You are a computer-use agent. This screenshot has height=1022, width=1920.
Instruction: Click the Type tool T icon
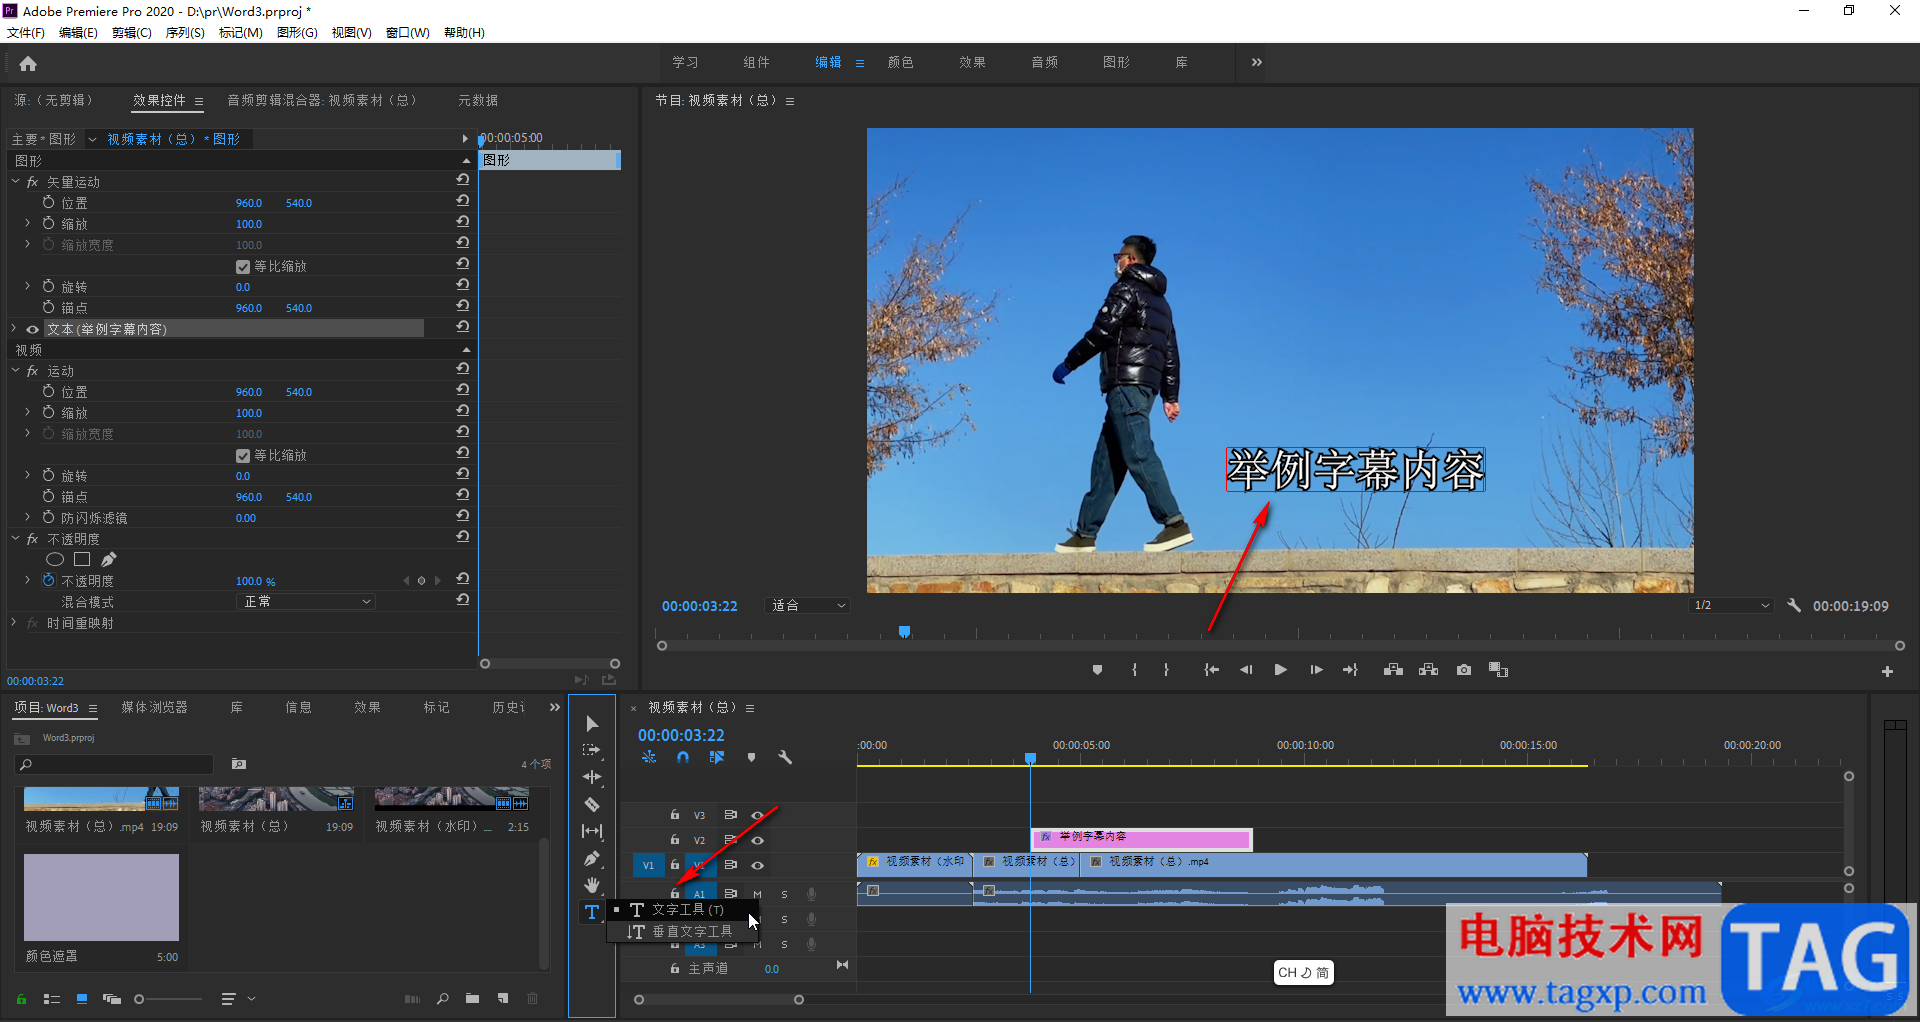pyautogui.click(x=592, y=912)
